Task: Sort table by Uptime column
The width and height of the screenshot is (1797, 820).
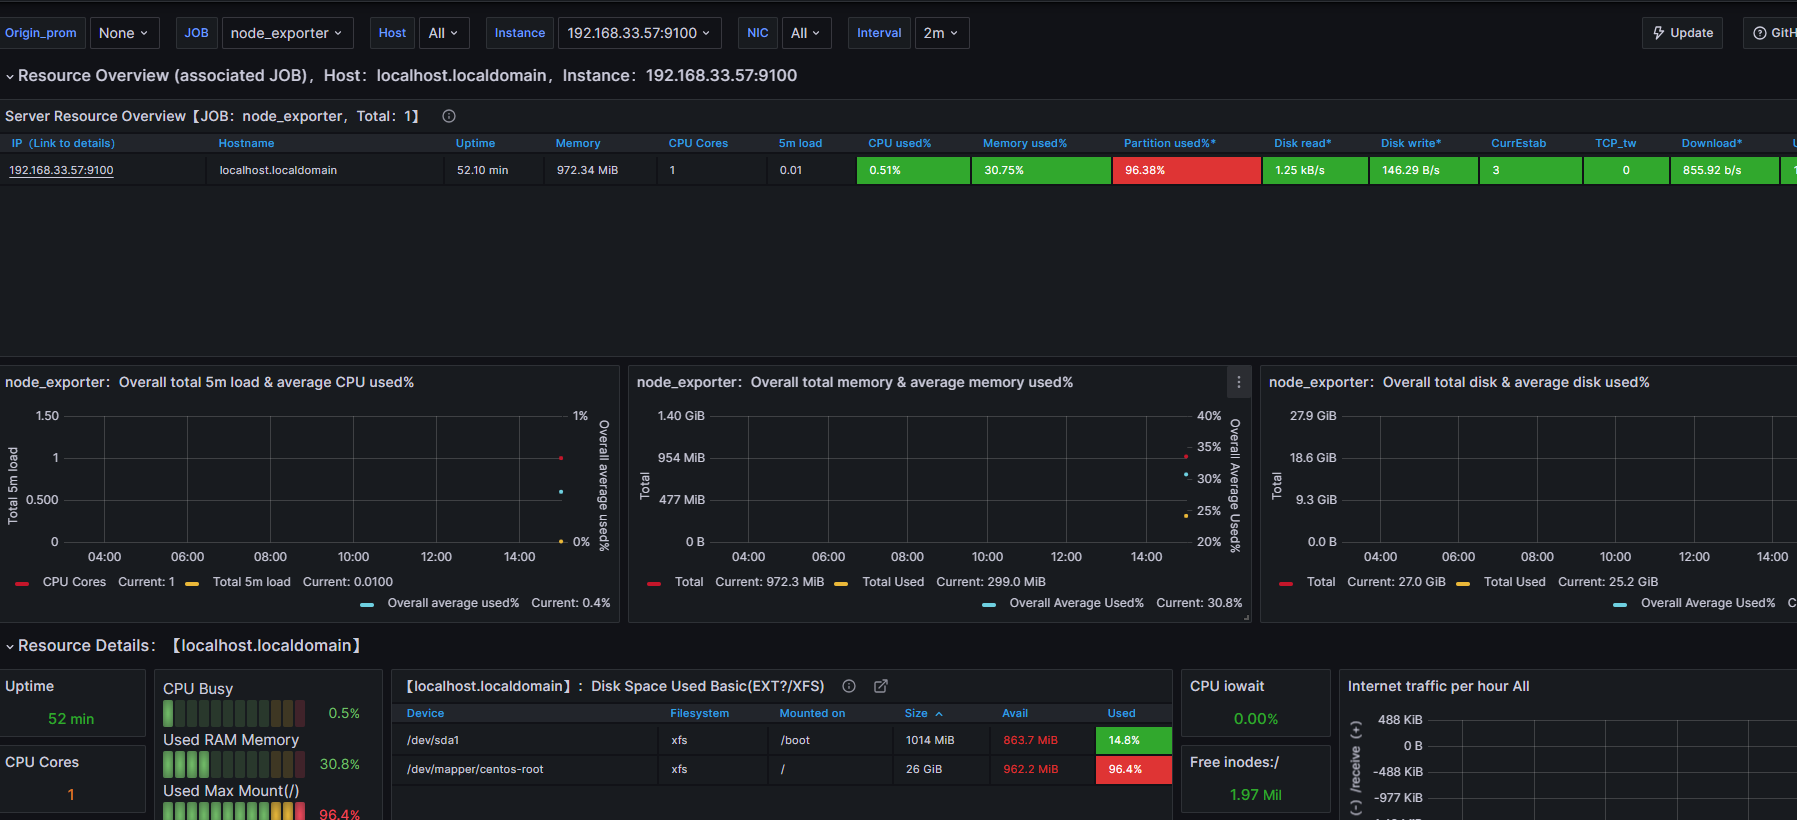Action: tap(475, 143)
